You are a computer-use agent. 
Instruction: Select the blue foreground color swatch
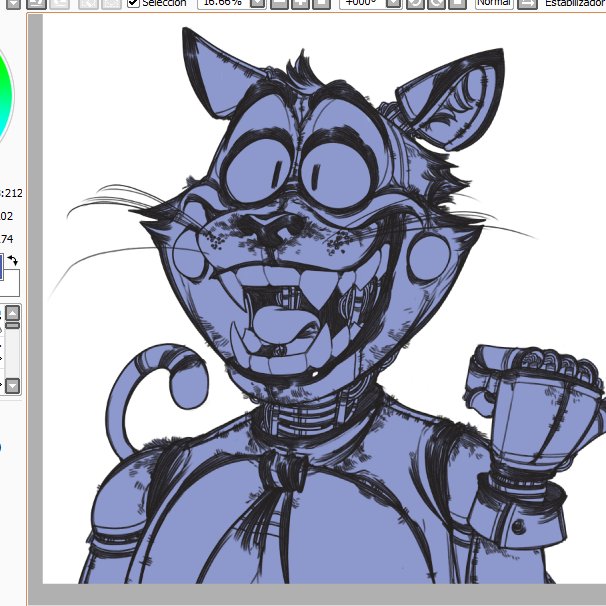(x=2, y=267)
